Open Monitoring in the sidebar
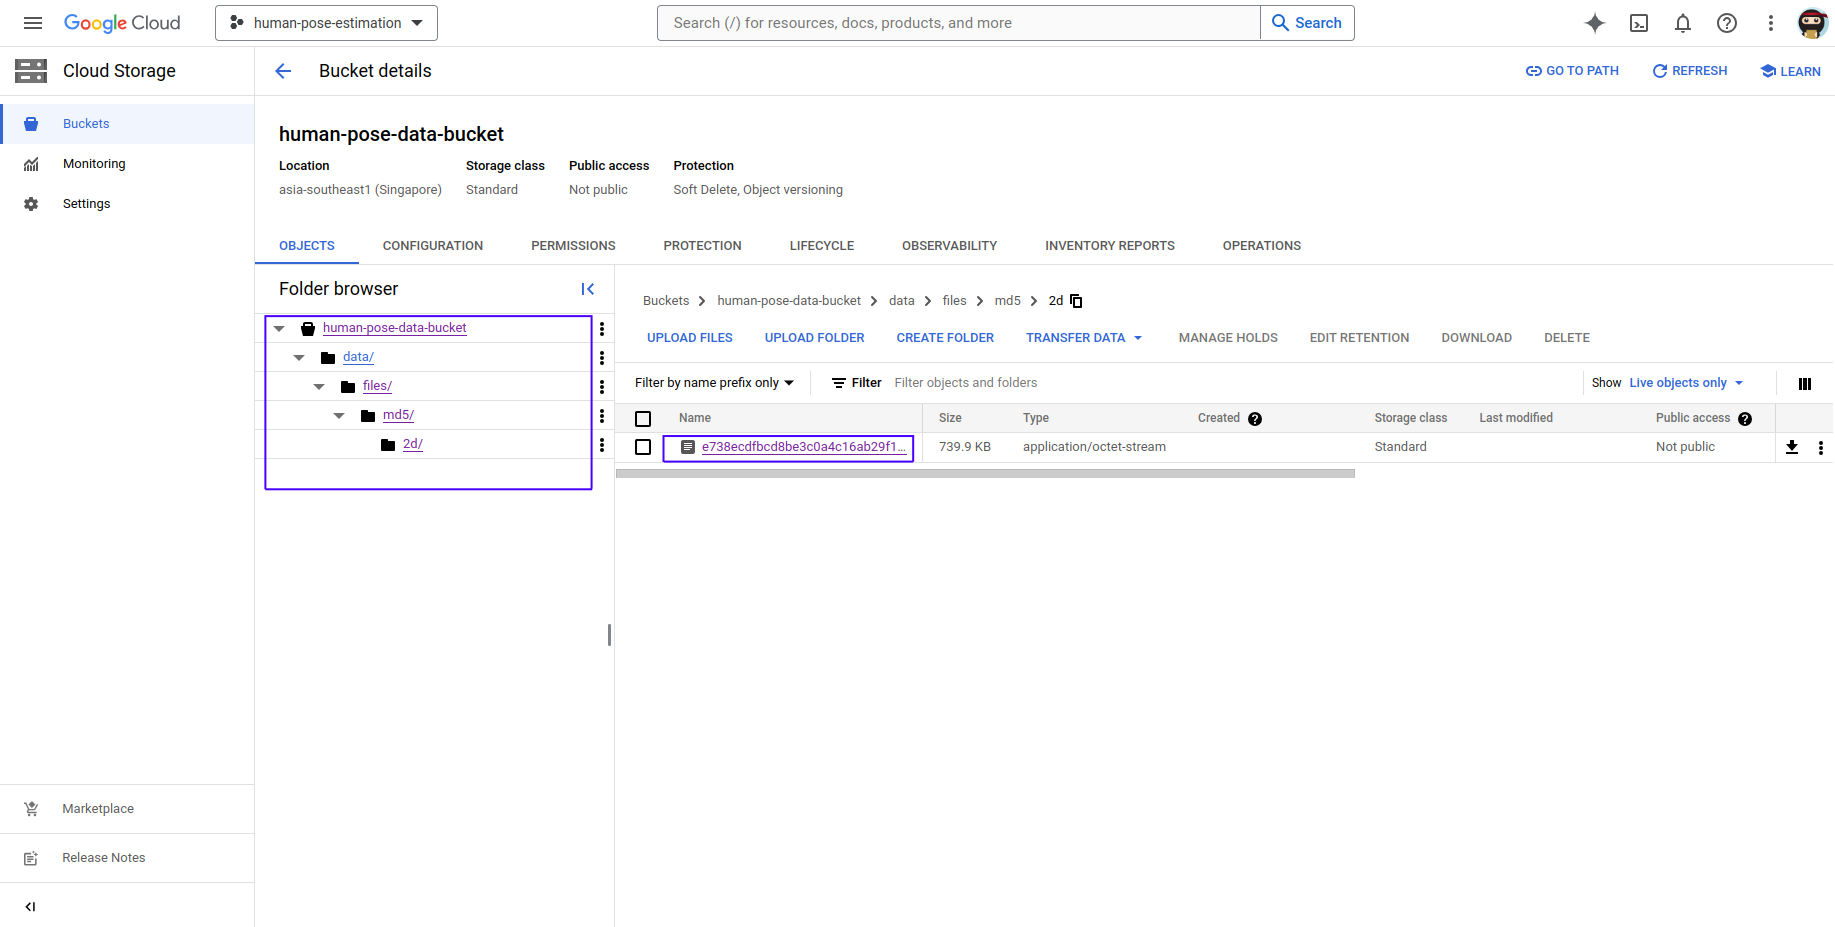This screenshot has width=1835, height=927. (127, 164)
